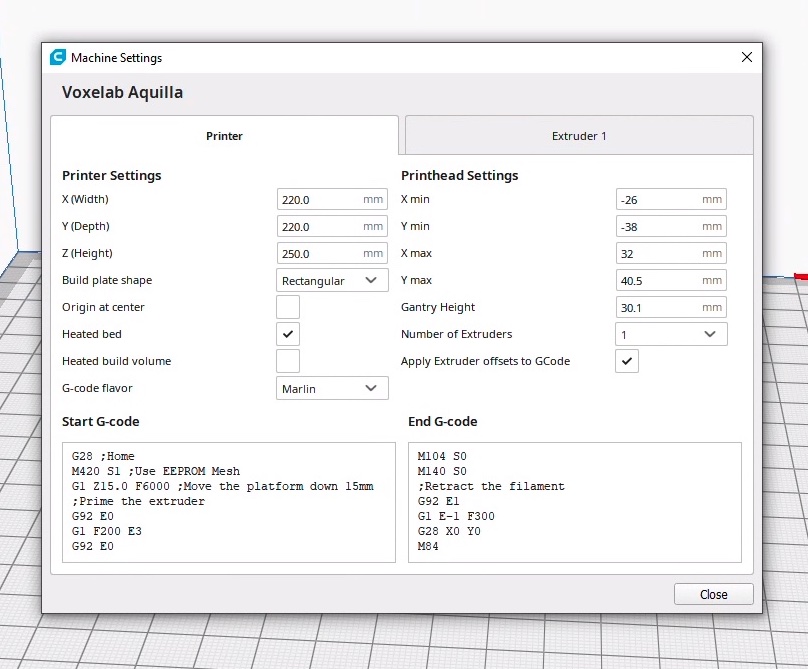Open the G-code flavor dropdown
Screen dimensions: 808x669
332,388
